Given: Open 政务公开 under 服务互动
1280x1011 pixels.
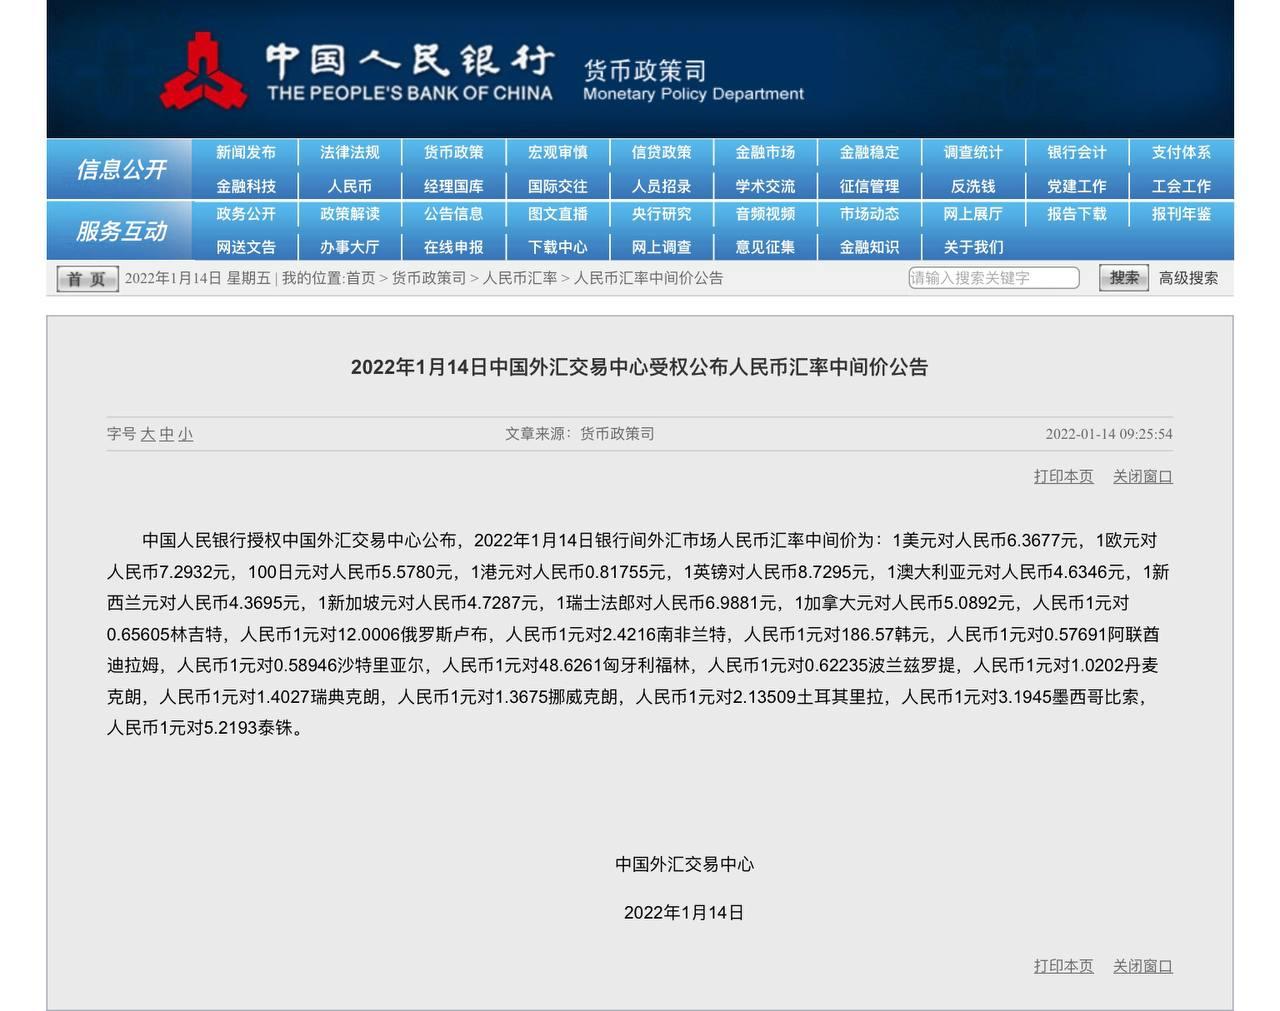Looking at the screenshot, I should tap(246, 214).
